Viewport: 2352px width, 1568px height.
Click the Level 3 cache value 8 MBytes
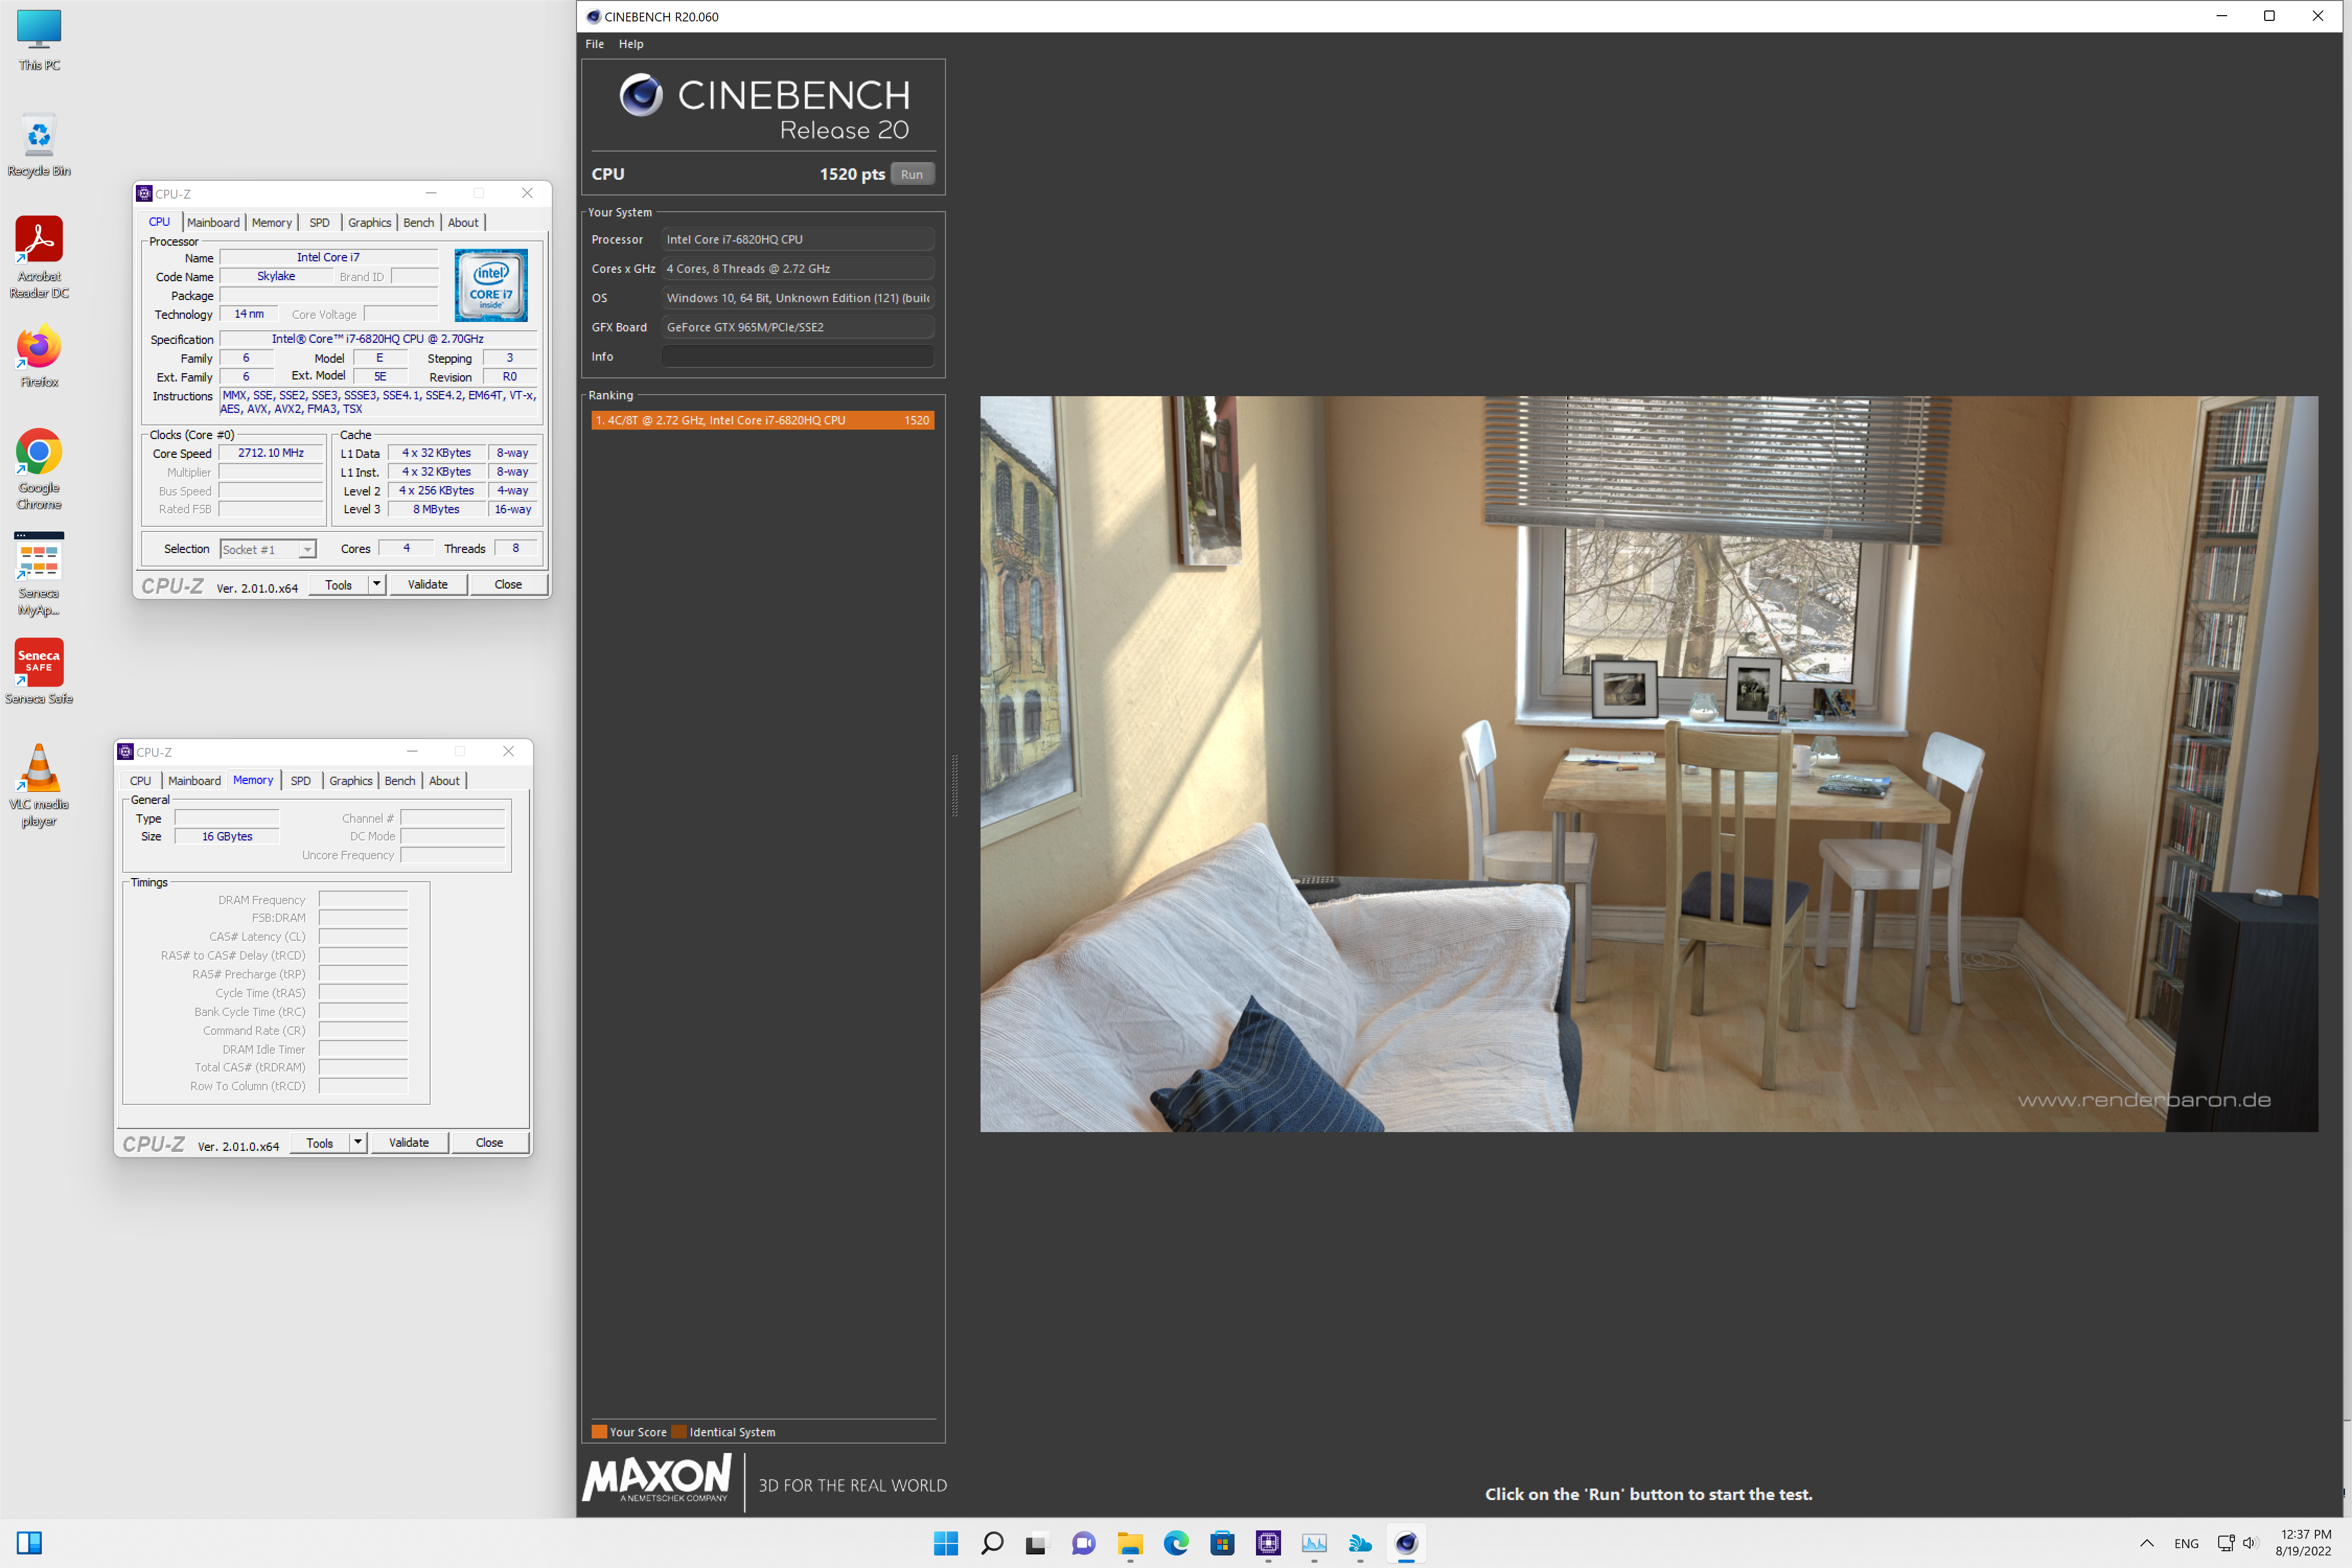[437, 509]
